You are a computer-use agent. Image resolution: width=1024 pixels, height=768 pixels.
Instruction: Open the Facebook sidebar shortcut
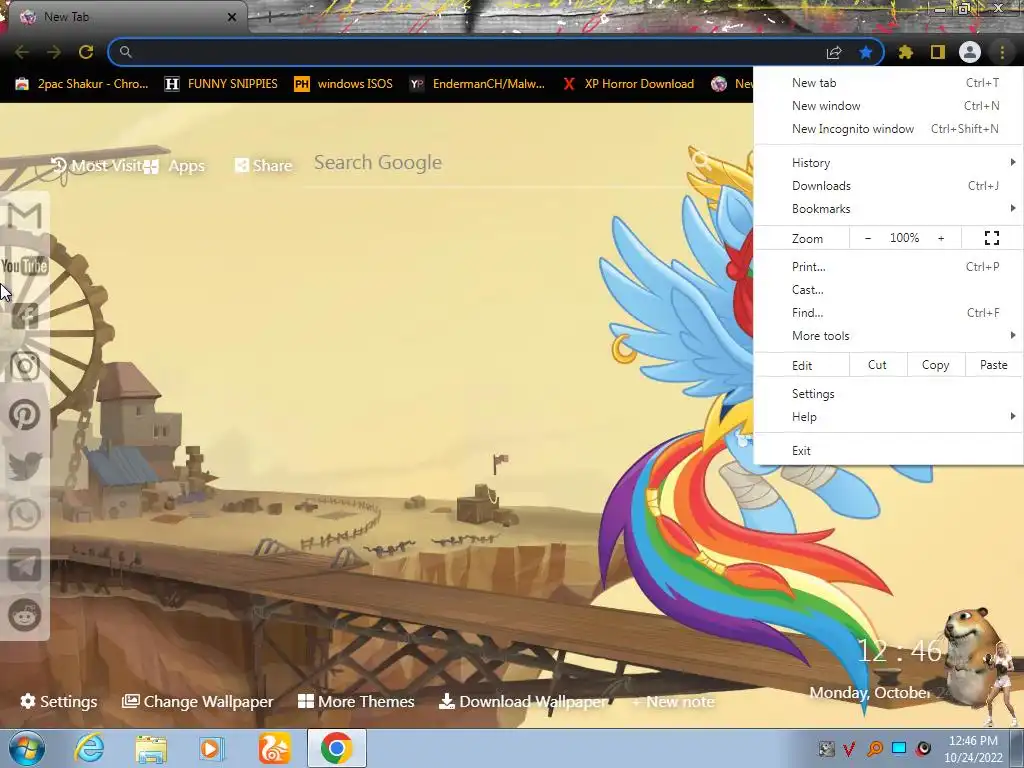tap(25, 316)
